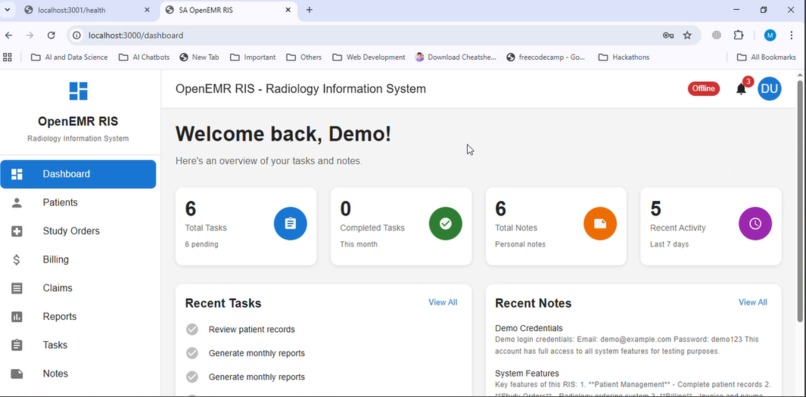
Task: Switch to the localhost:3001/health tab
Action: pyautogui.click(x=85, y=10)
